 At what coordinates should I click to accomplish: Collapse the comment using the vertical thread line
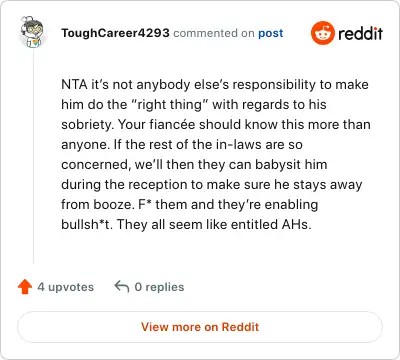(x=33, y=156)
